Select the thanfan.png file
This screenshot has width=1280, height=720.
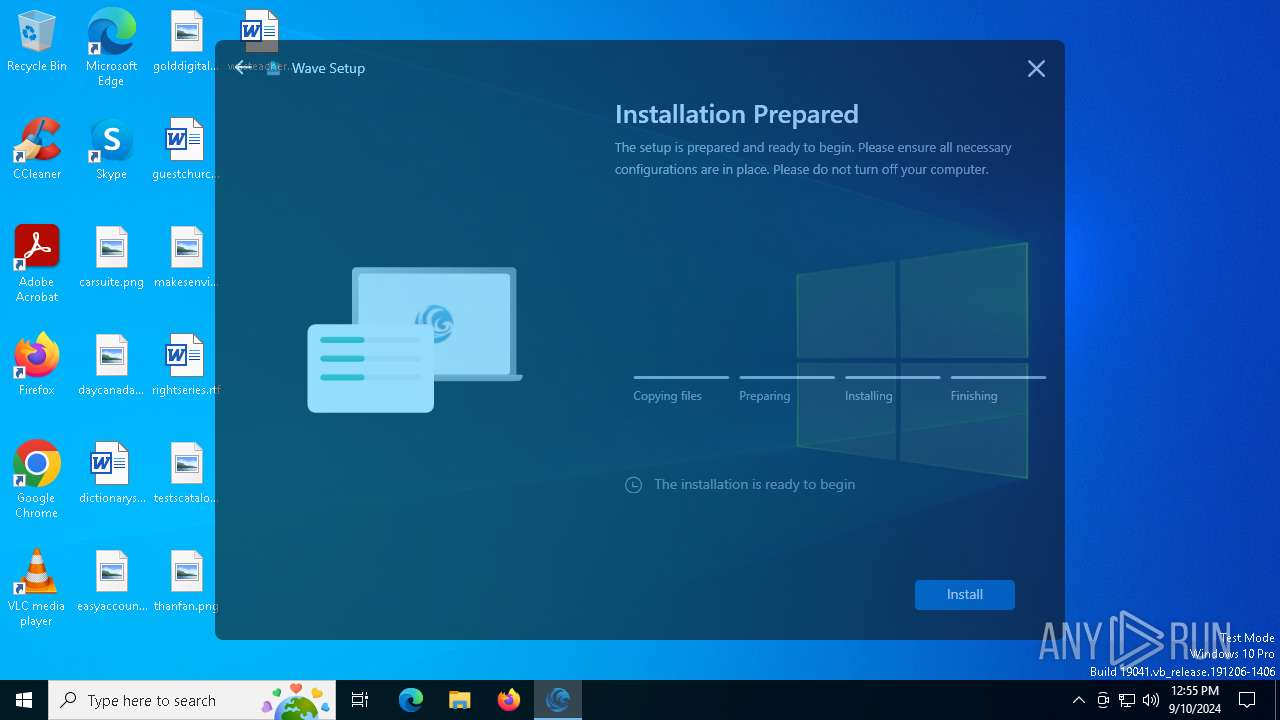tap(186, 581)
